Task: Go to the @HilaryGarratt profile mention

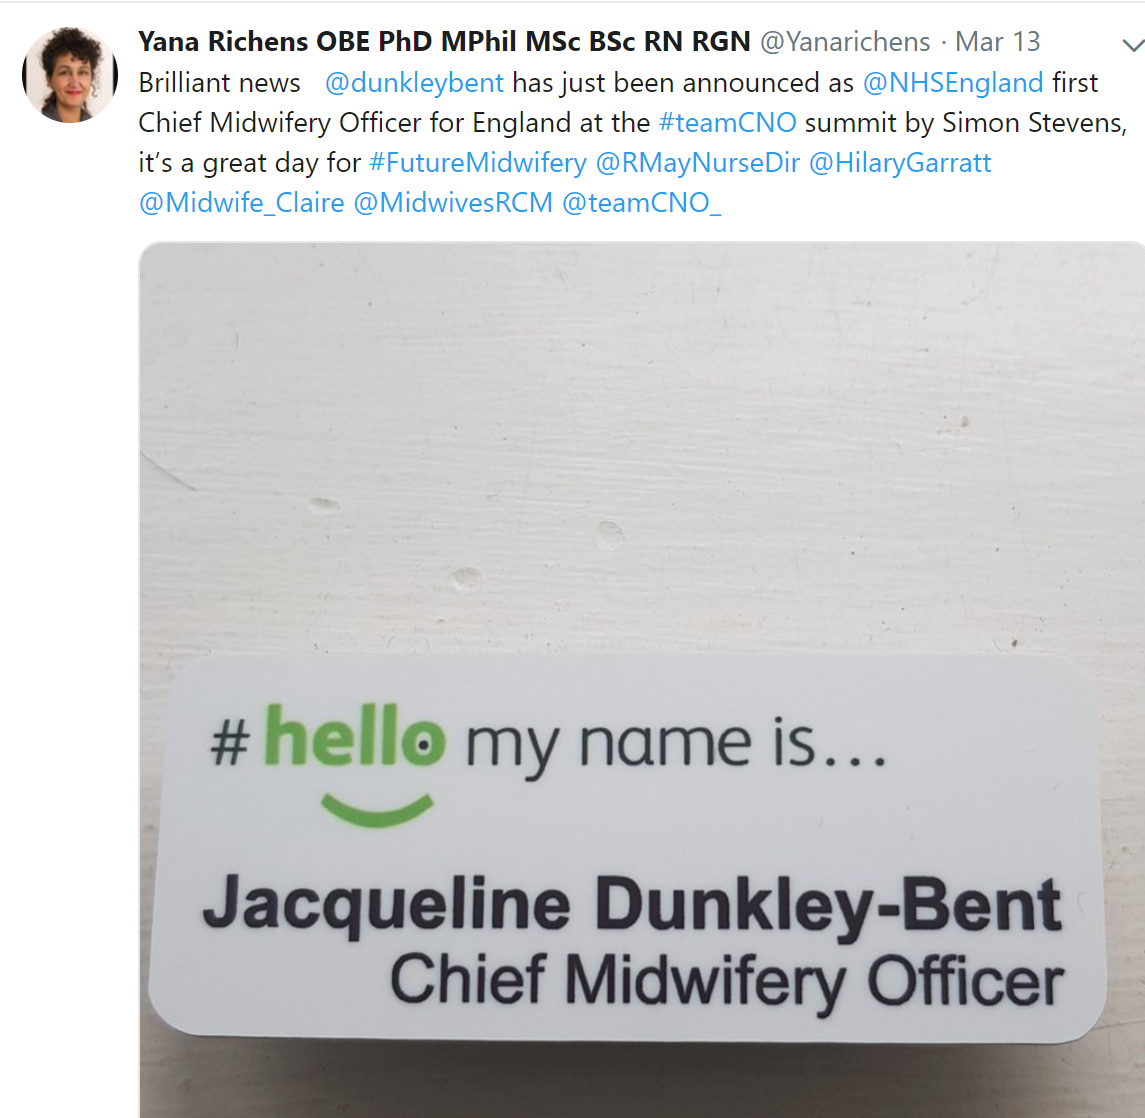Action: click(900, 163)
